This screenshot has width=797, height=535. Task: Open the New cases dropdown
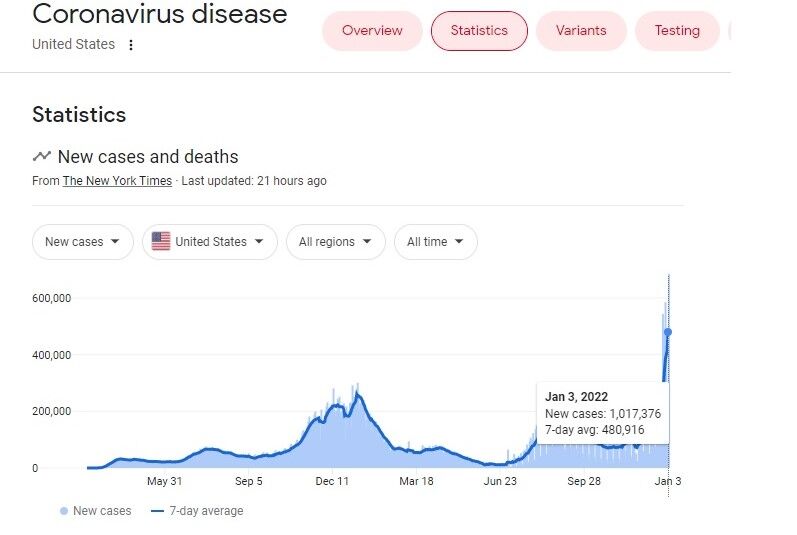tap(82, 242)
